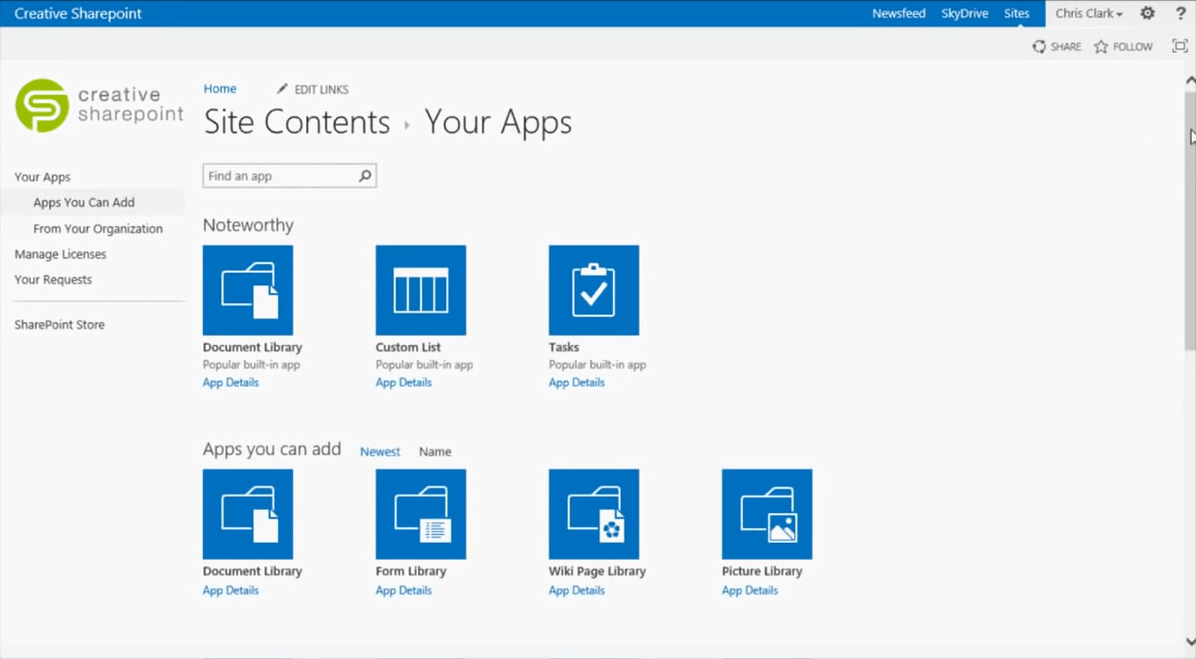Click the Creative Sharepoint suite bar title
This screenshot has height=659, width=1196.
(78, 13)
